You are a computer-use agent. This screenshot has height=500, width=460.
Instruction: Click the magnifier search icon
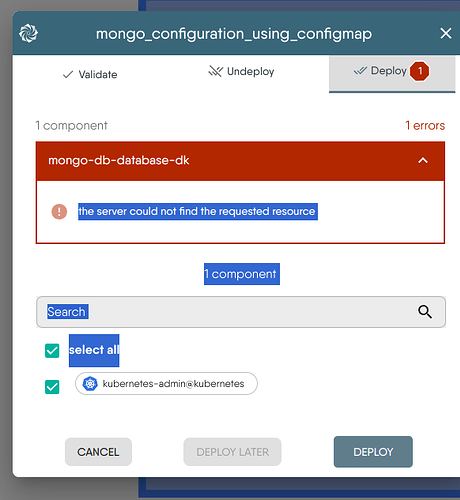425,312
